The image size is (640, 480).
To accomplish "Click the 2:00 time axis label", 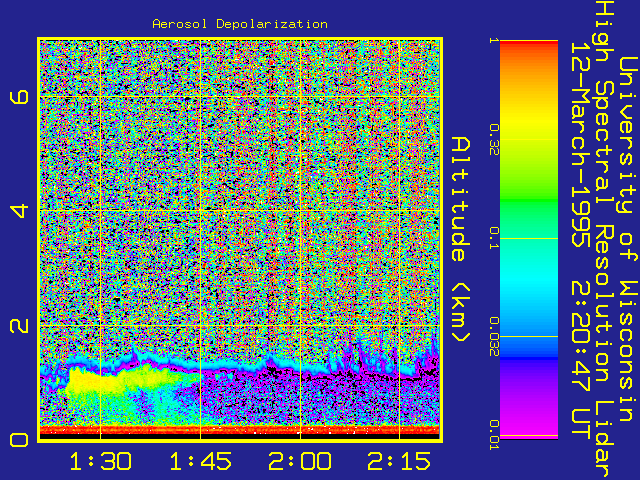I will click(300, 461).
